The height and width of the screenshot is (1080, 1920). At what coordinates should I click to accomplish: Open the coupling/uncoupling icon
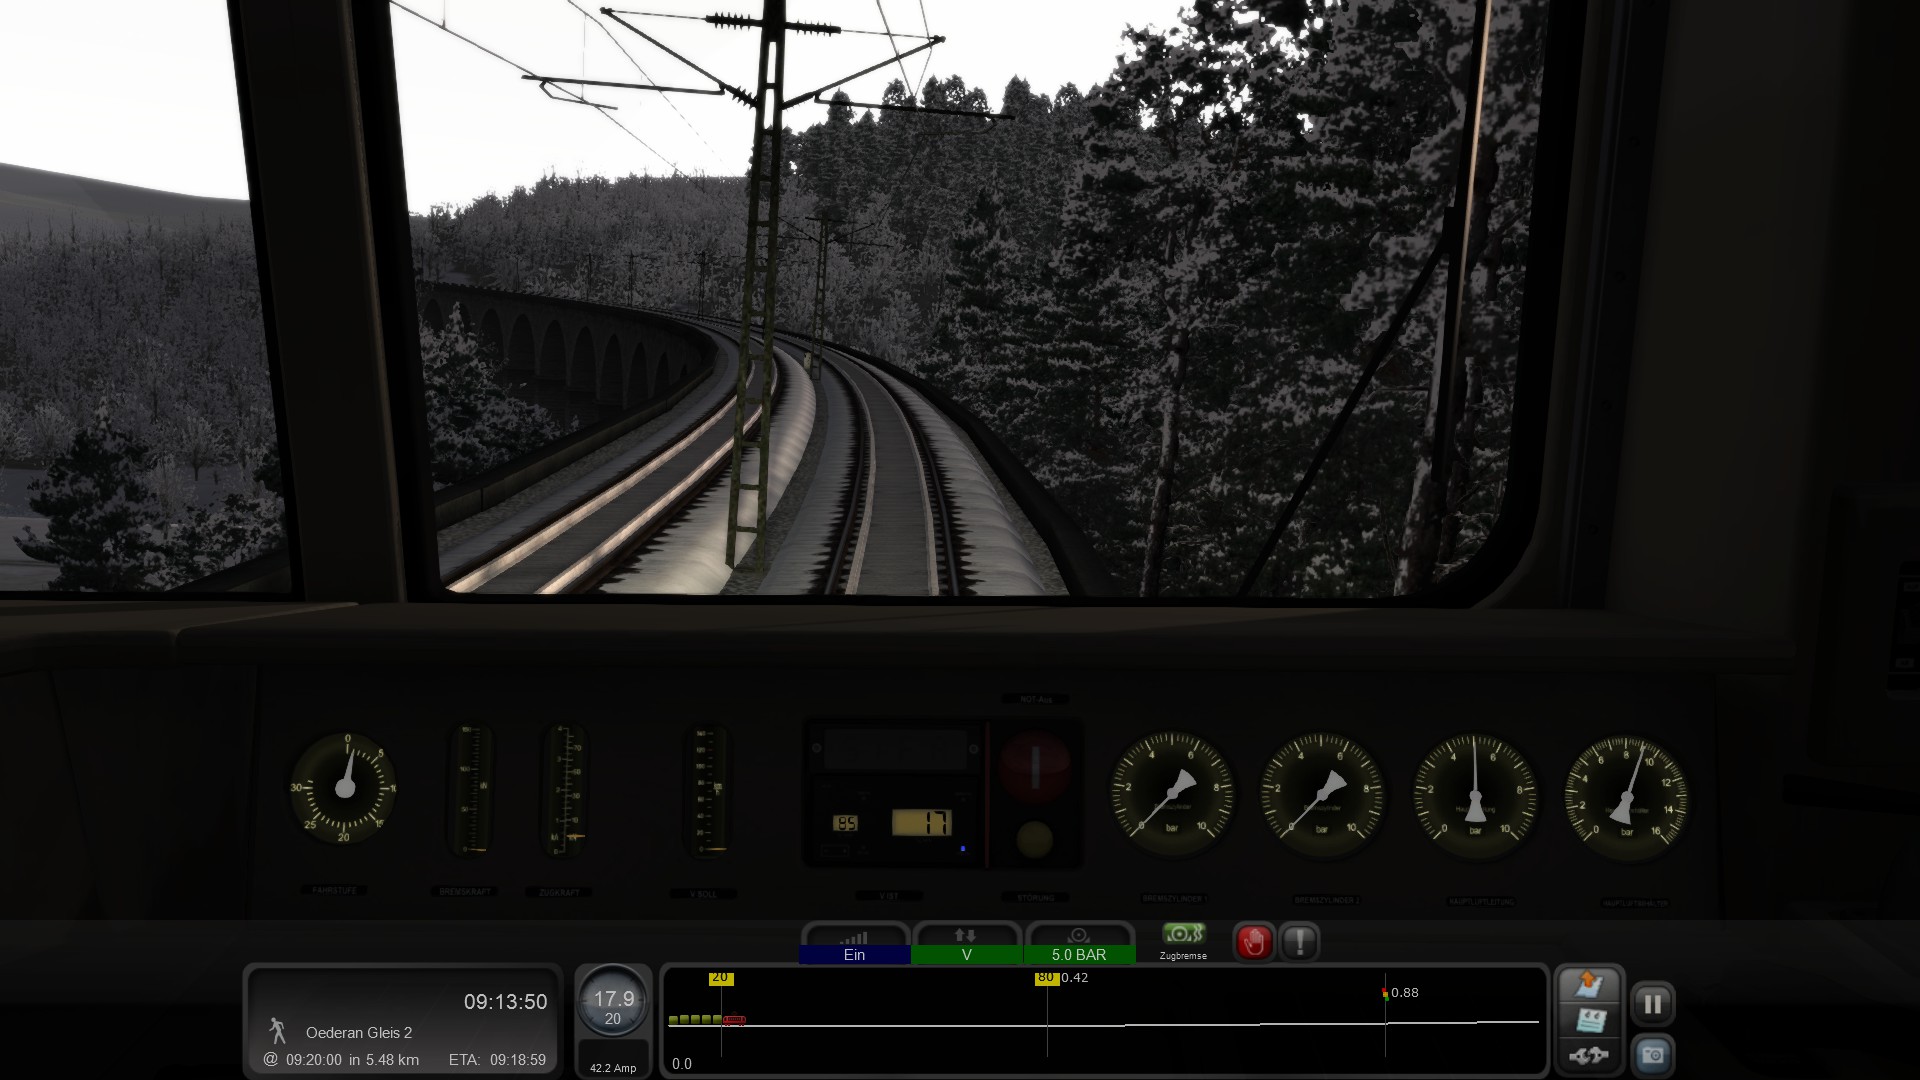pos(1588,1055)
